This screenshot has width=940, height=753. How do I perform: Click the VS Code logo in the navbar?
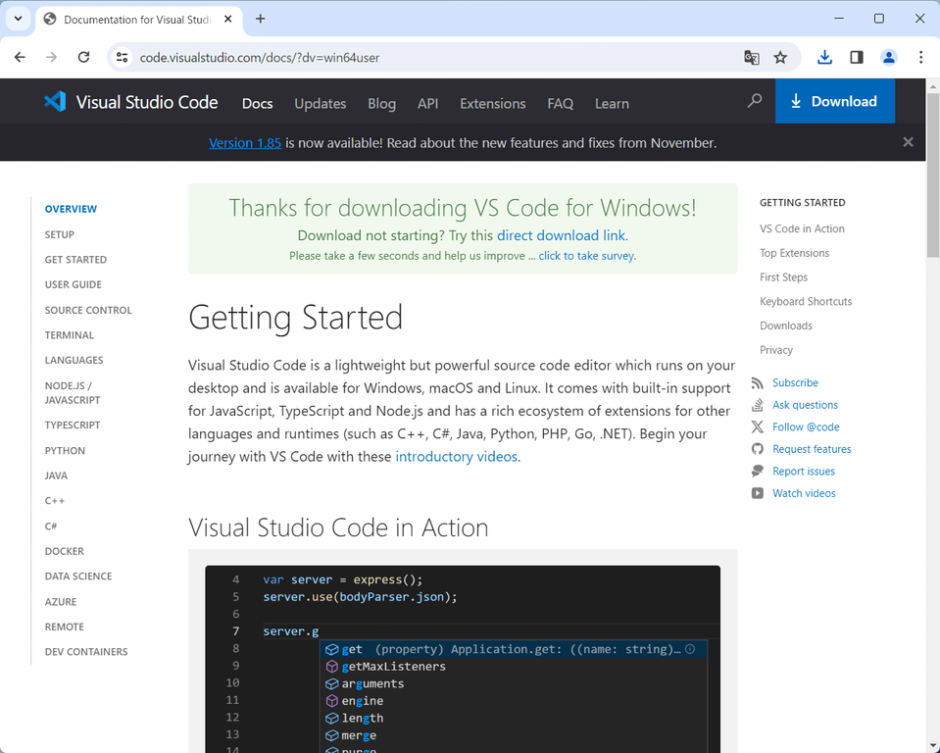tap(55, 102)
